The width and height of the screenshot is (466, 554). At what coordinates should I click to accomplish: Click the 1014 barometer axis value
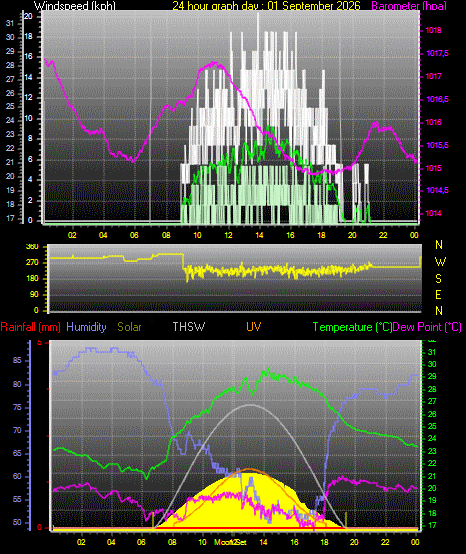433,213
